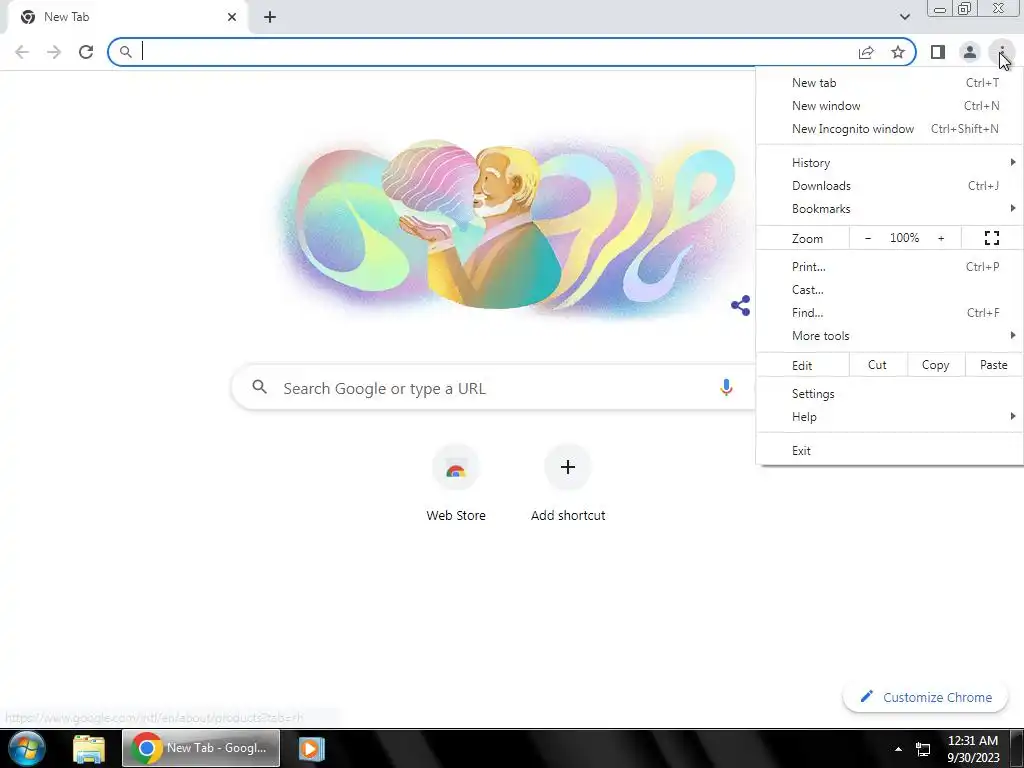Open a new tab with the plus button
Viewport: 1024px width, 768px height.
[270, 17]
